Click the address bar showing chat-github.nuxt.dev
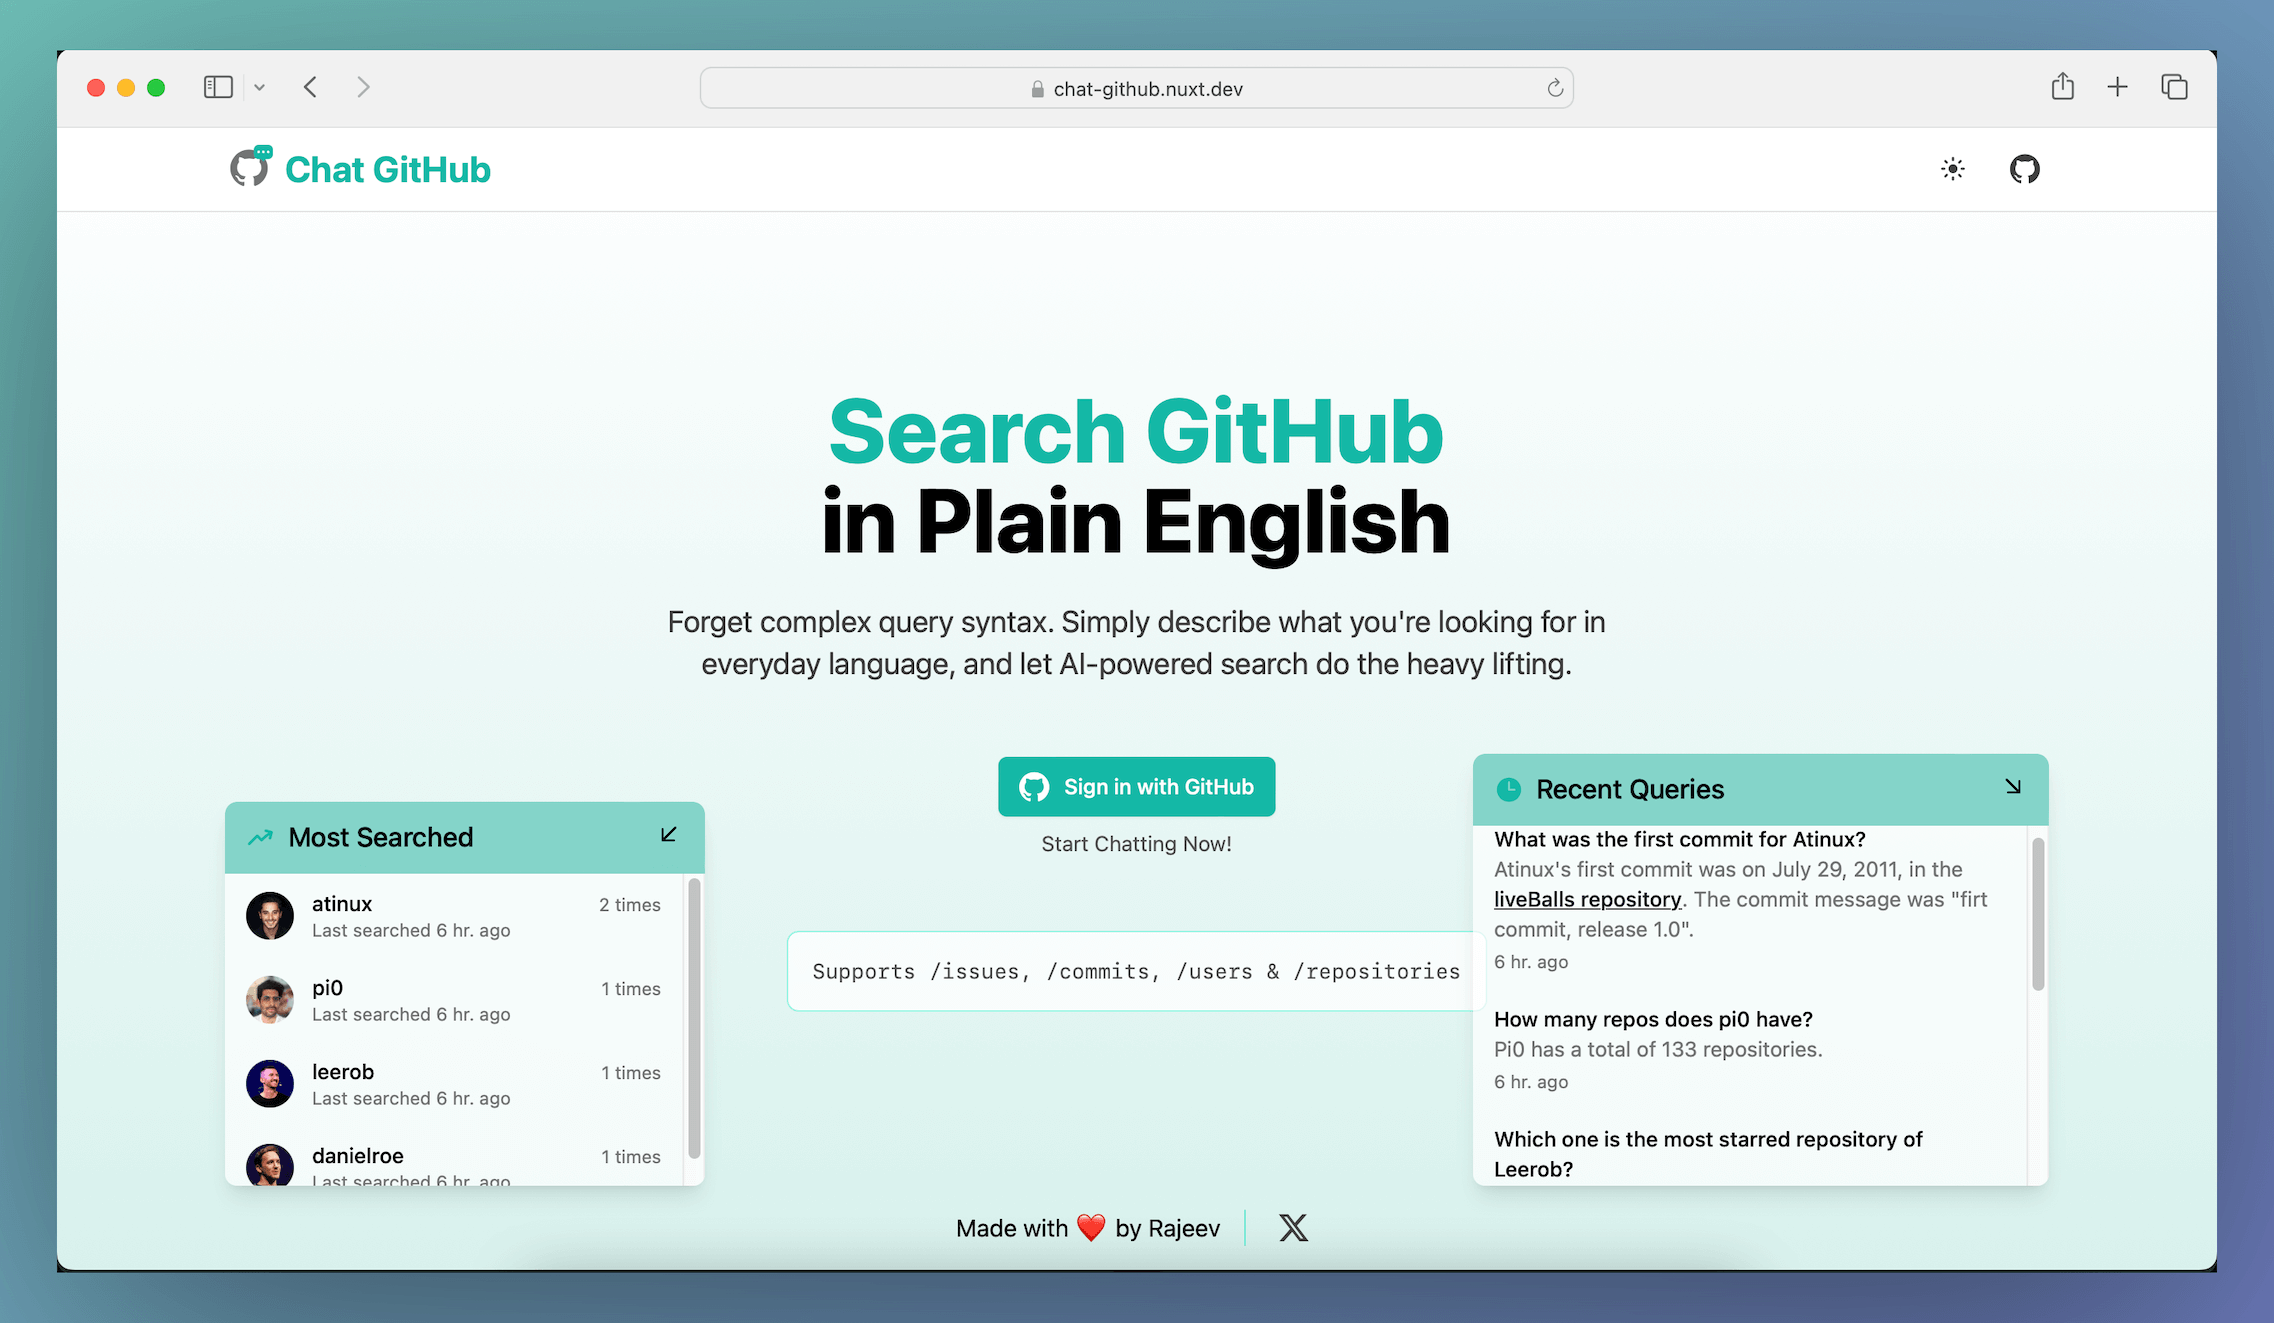This screenshot has height=1323, width=2274. click(x=1136, y=88)
